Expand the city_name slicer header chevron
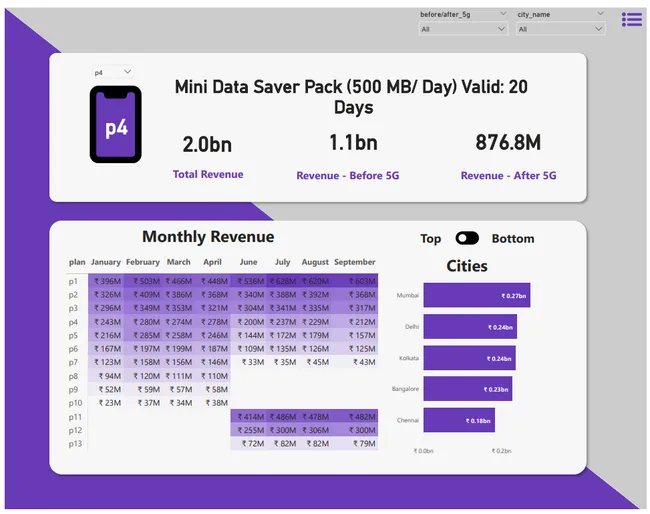Viewport: 650px width, 514px height. (600, 14)
